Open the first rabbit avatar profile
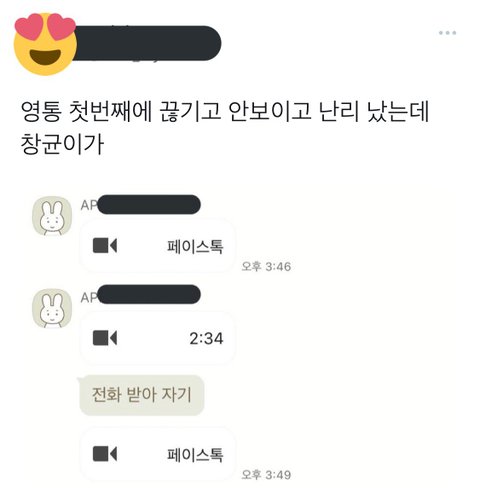Screen dimensions: 480x503 [52, 216]
